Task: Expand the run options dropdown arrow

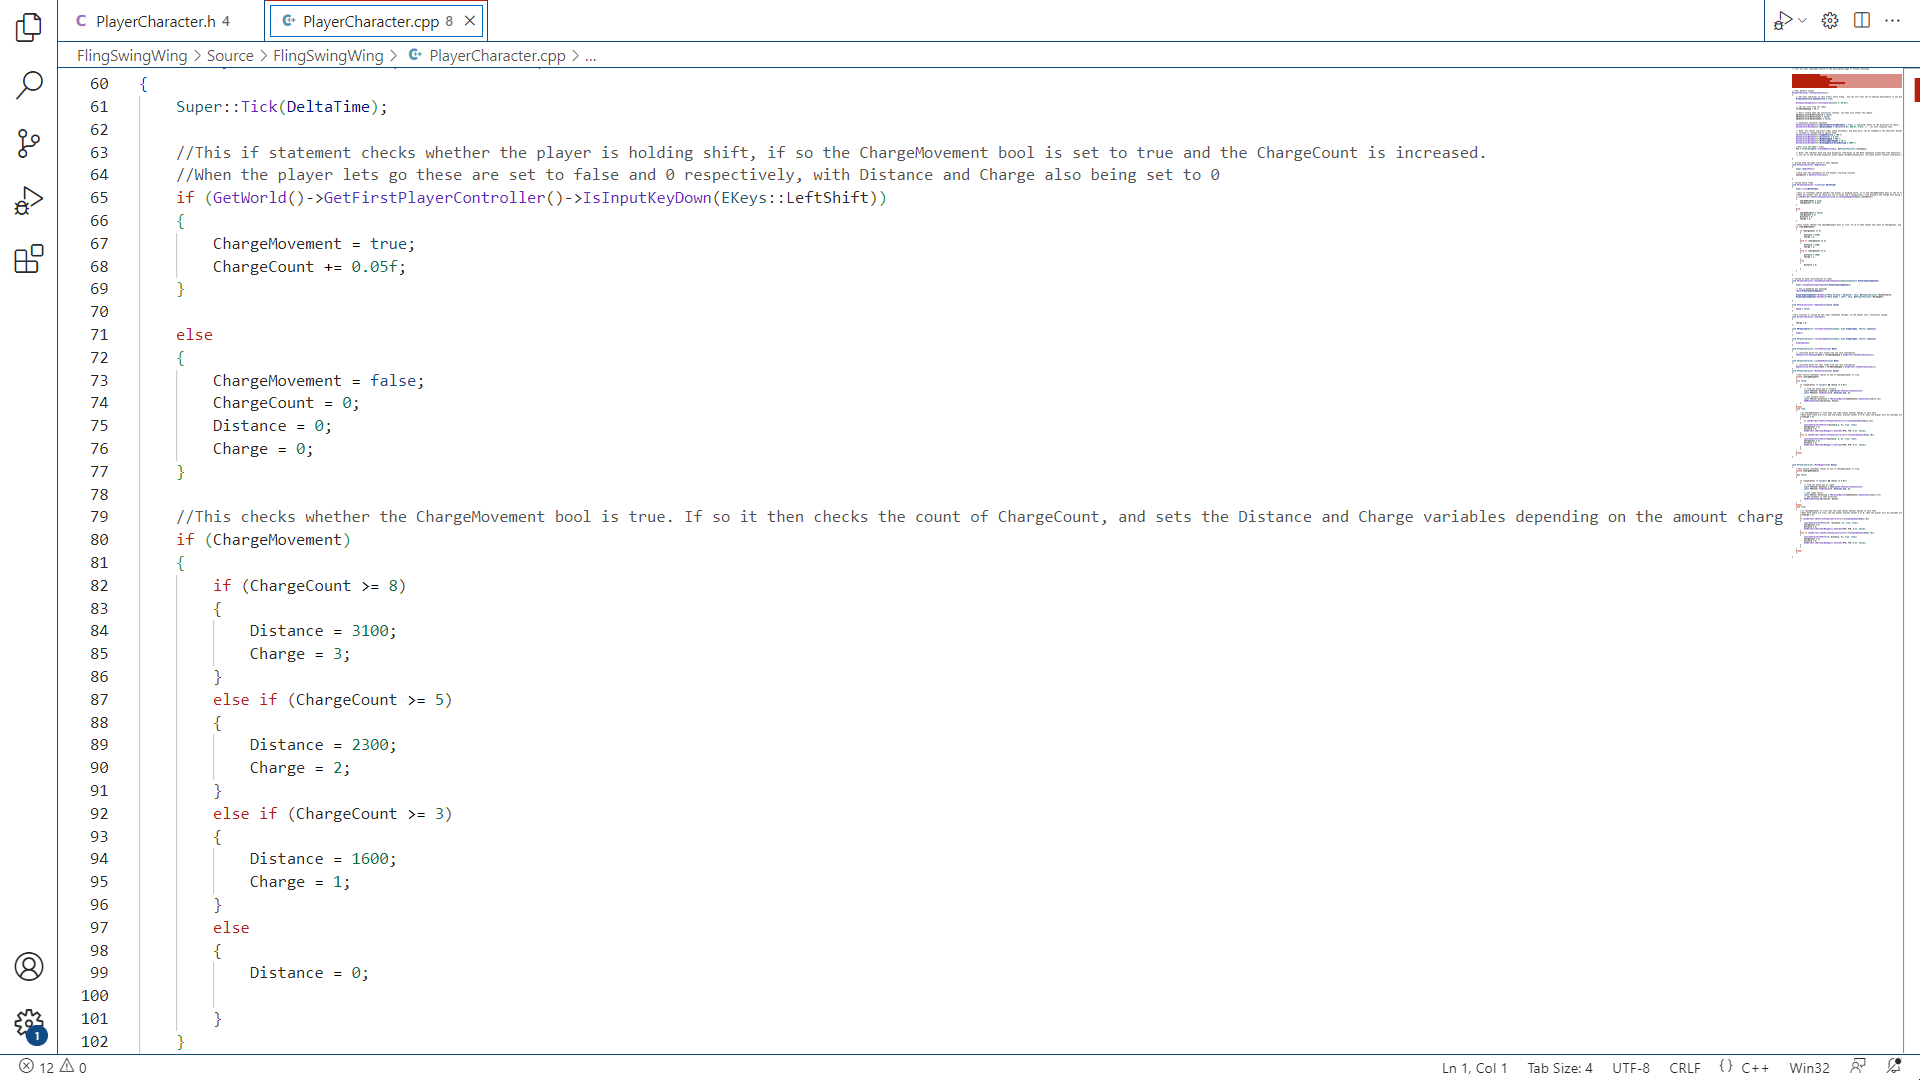Action: pos(1803,20)
